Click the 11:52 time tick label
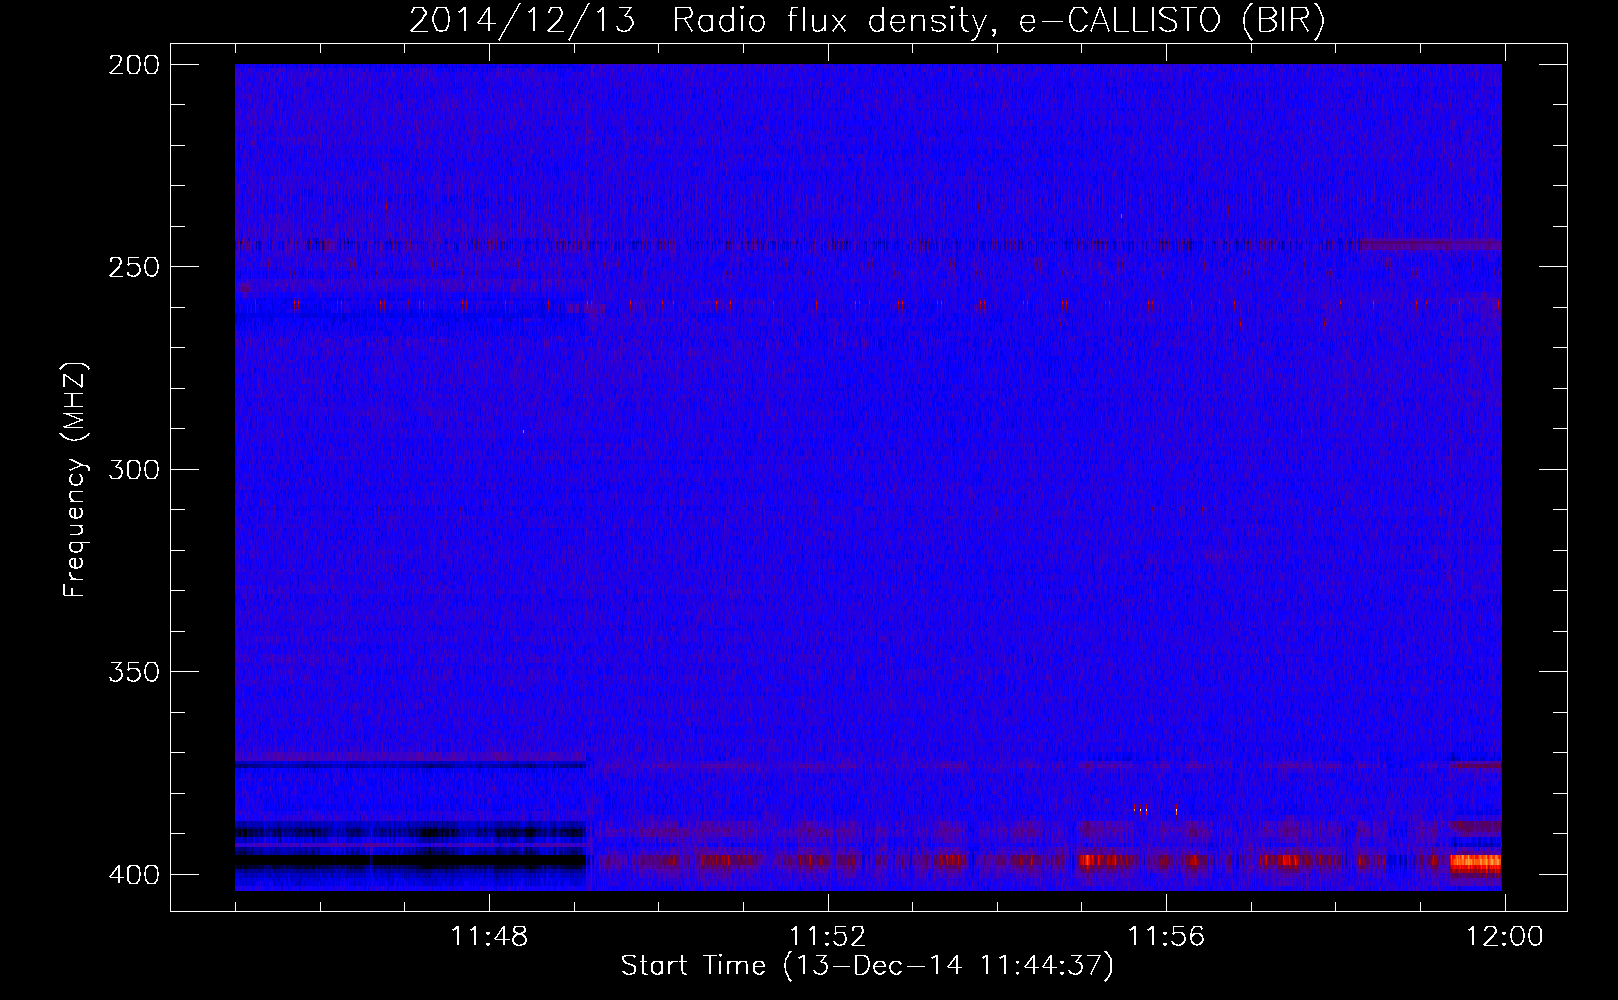 (827, 937)
